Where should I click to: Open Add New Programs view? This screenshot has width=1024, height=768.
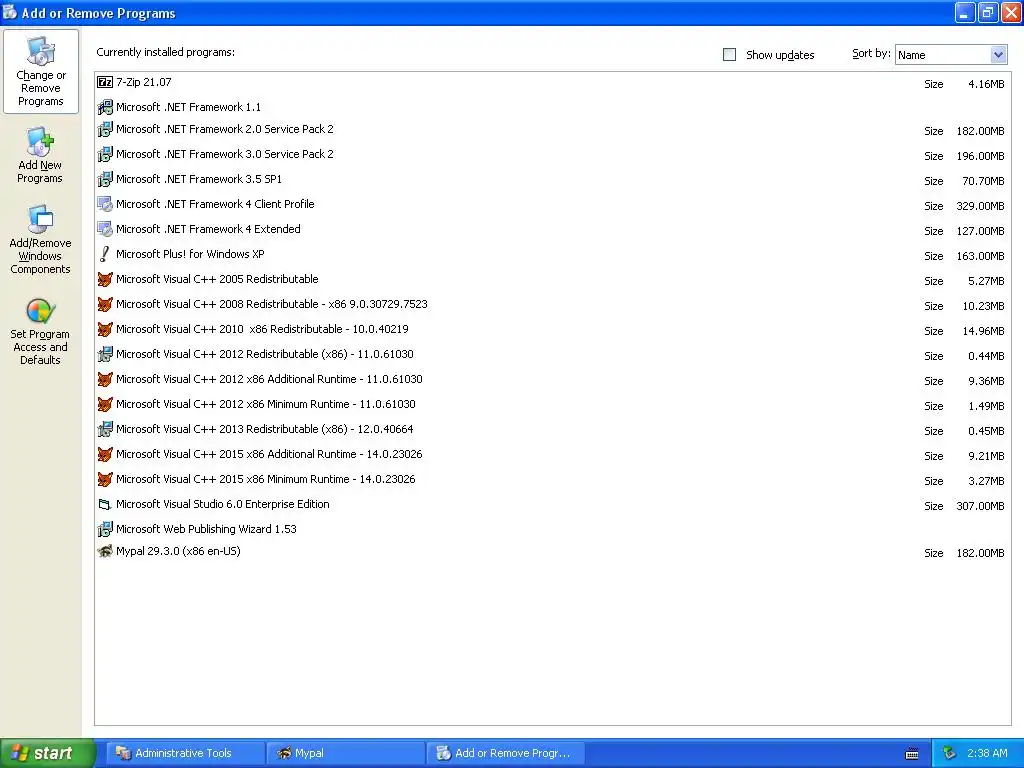click(x=40, y=155)
